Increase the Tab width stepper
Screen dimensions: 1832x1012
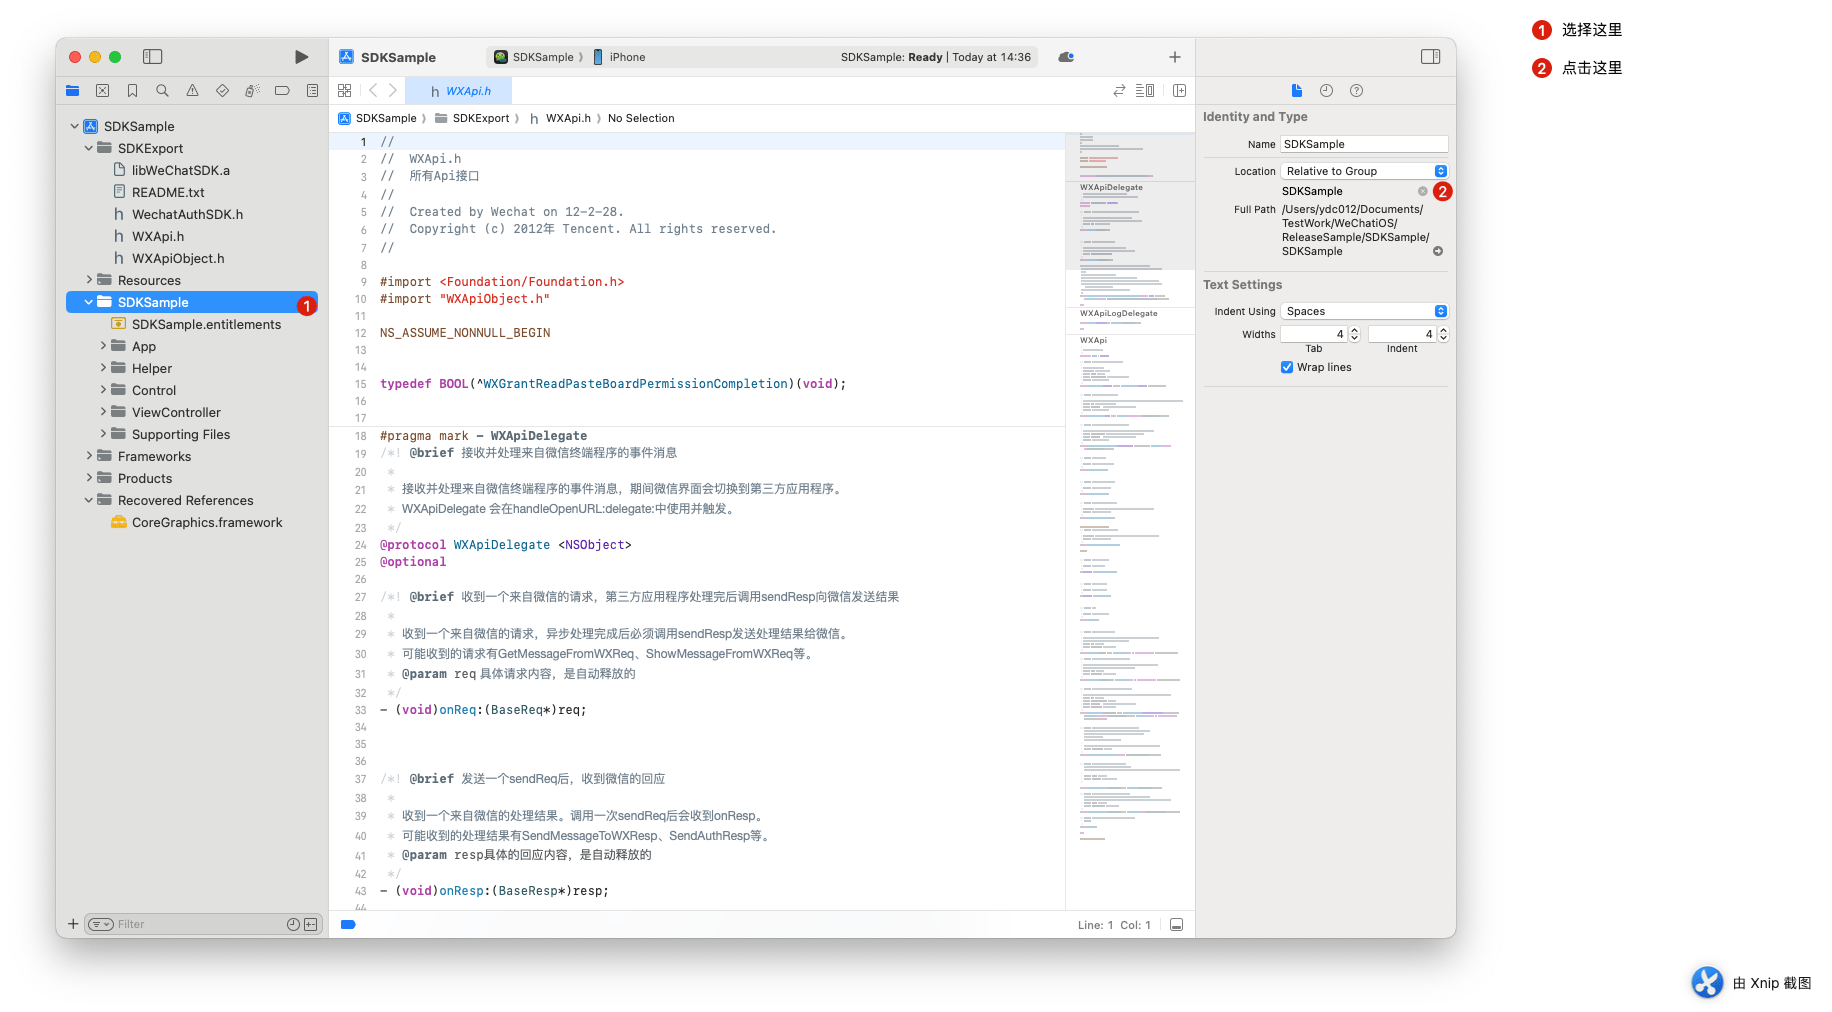(x=1354, y=330)
